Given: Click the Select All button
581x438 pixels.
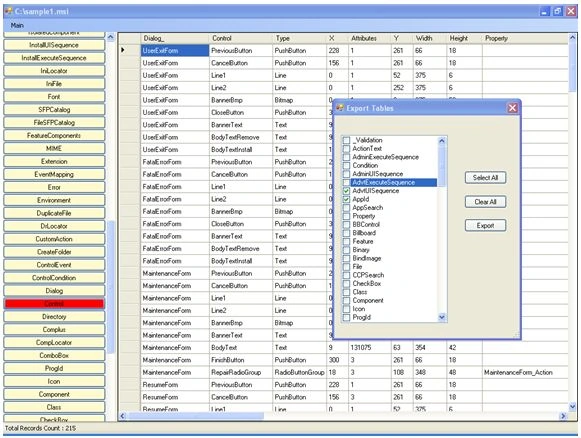Looking at the screenshot, I should click(485, 178).
